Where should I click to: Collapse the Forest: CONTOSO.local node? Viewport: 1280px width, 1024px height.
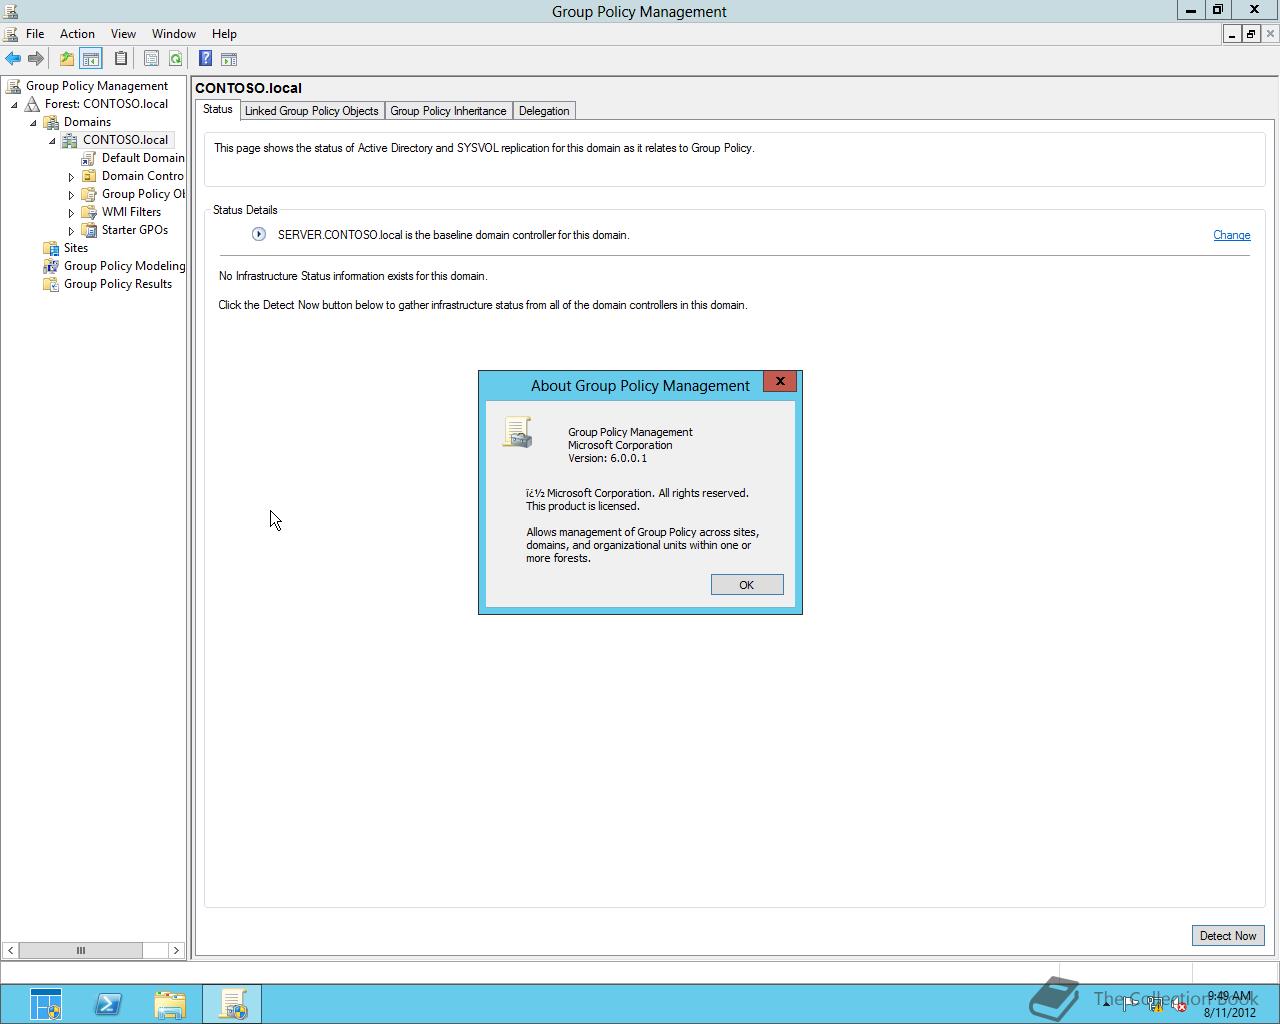[14, 104]
